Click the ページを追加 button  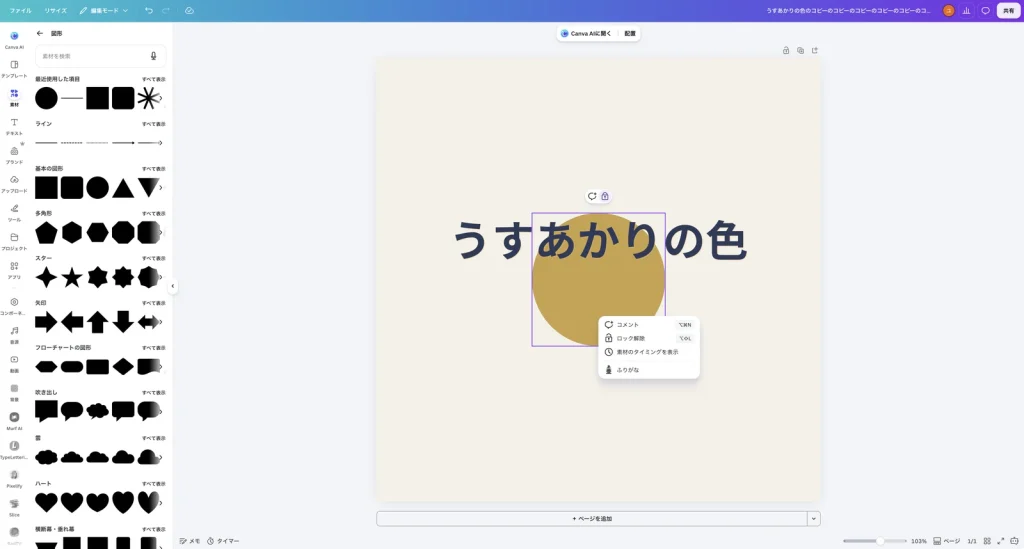[x=592, y=518]
